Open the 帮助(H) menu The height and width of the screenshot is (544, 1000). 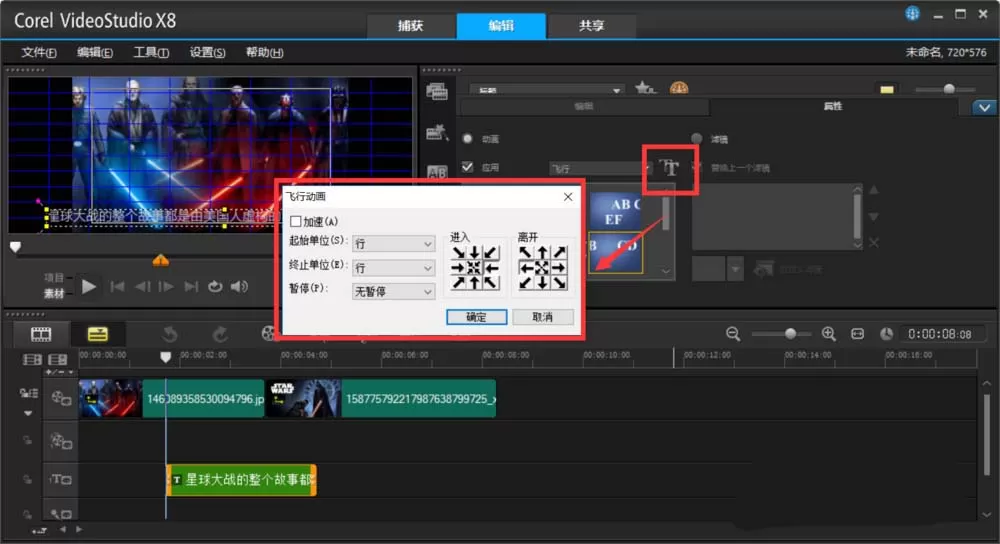[x=265, y=52]
